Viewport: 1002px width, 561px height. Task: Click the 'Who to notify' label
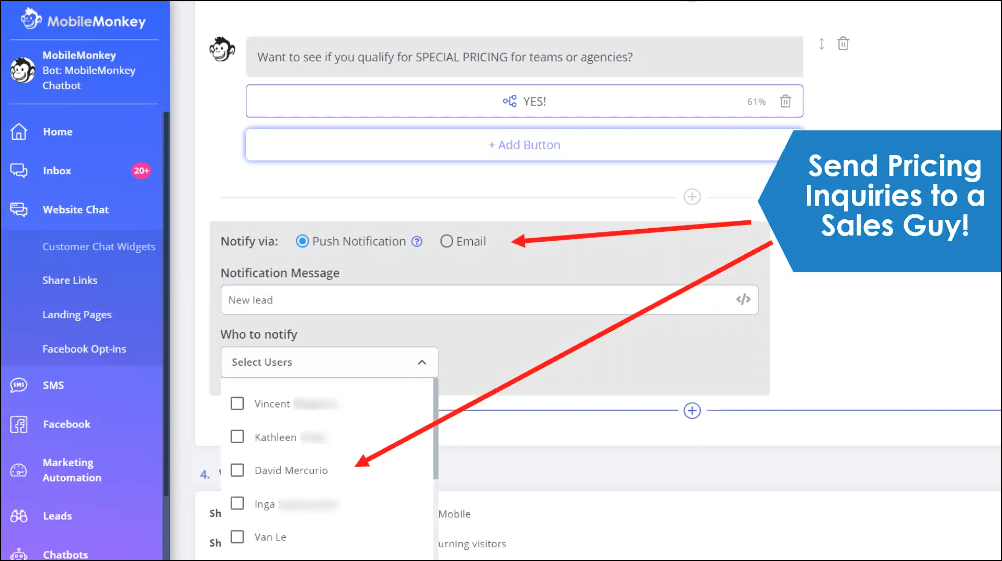pyautogui.click(x=259, y=335)
